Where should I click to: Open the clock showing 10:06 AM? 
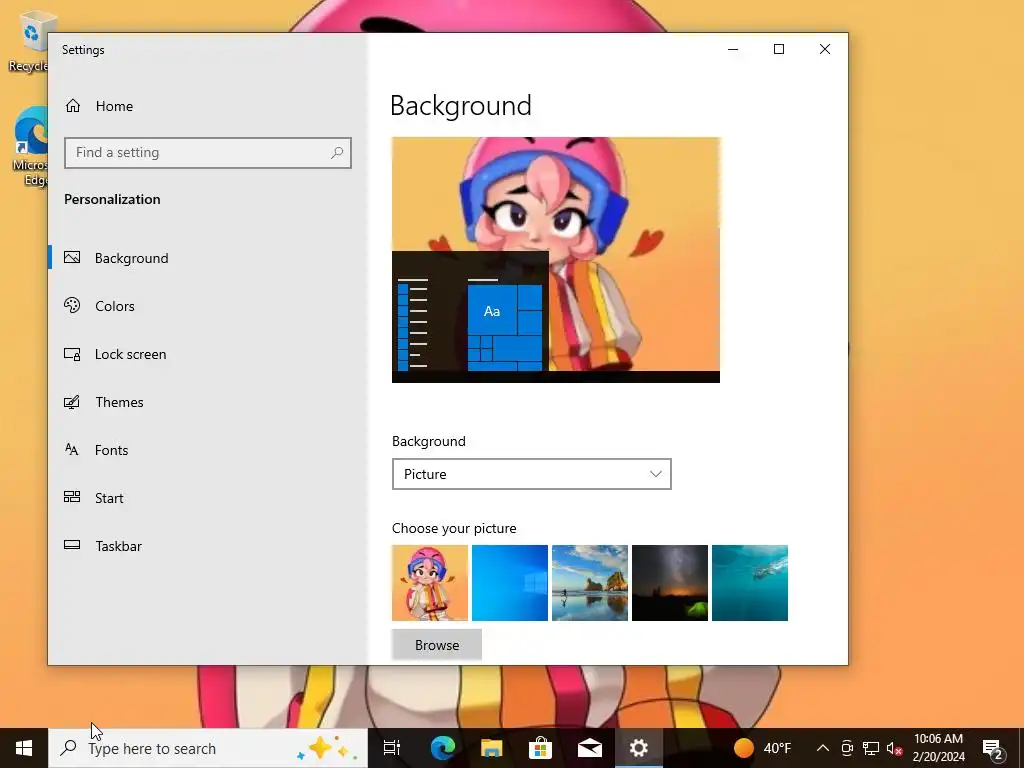click(x=938, y=748)
